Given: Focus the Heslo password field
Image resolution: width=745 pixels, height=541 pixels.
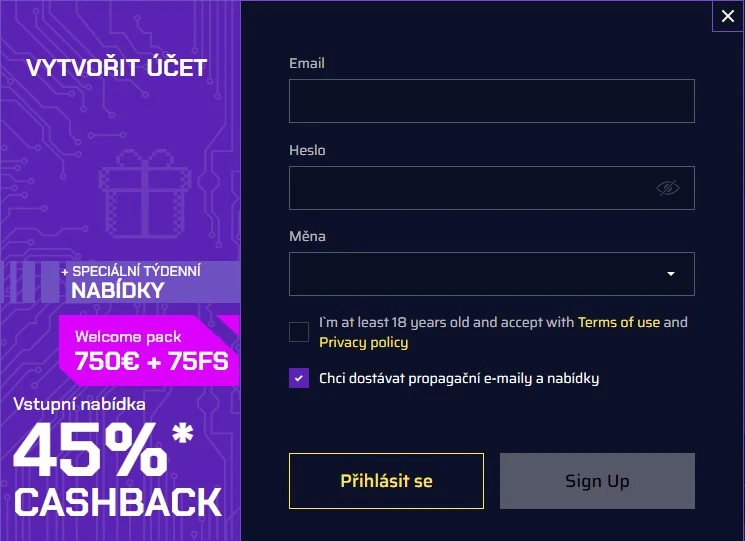Looking at the screenshot, I should 470,188.
